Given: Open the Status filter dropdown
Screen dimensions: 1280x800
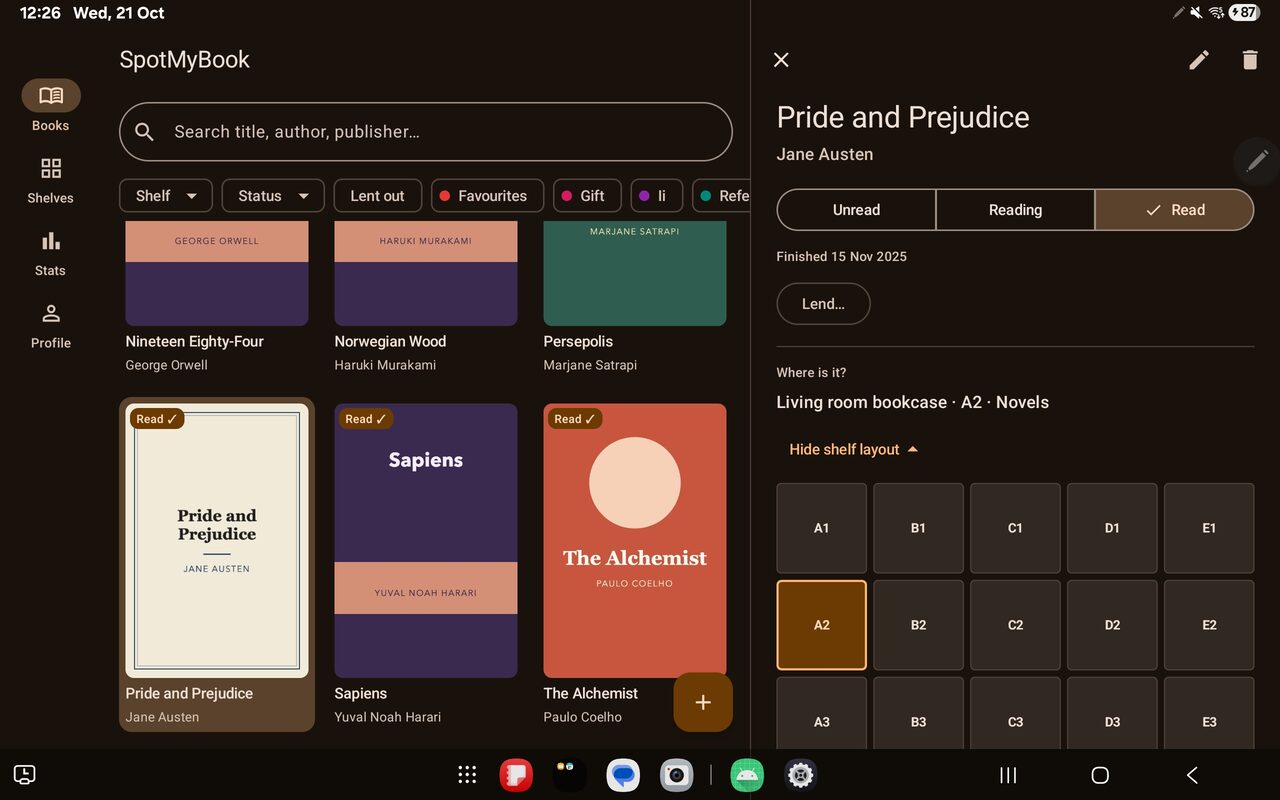Looking at the screenshot, I should pyautogui.click(x=273, y=196).
